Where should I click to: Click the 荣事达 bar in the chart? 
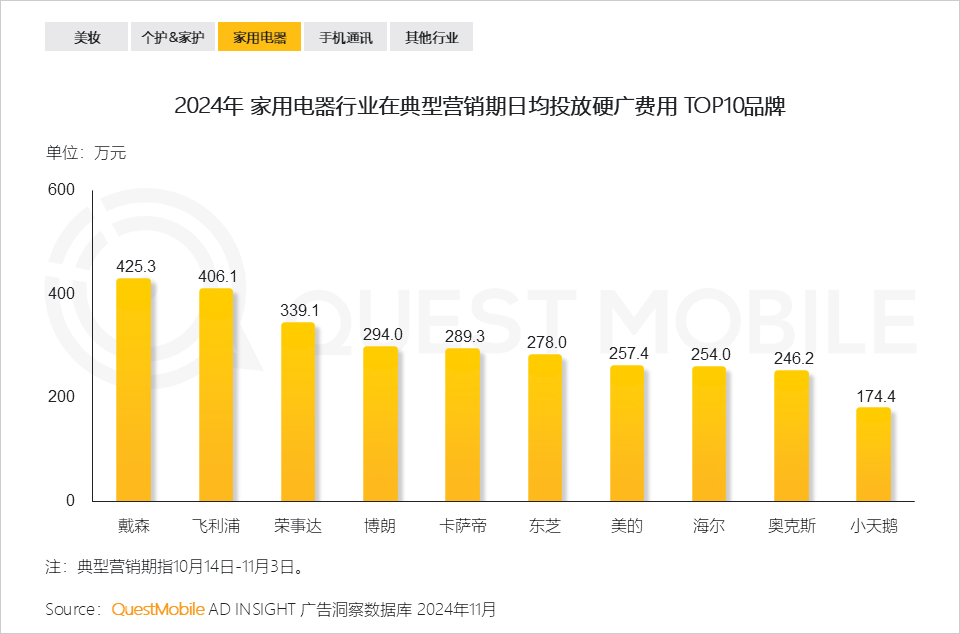click(x=298, y=412)
